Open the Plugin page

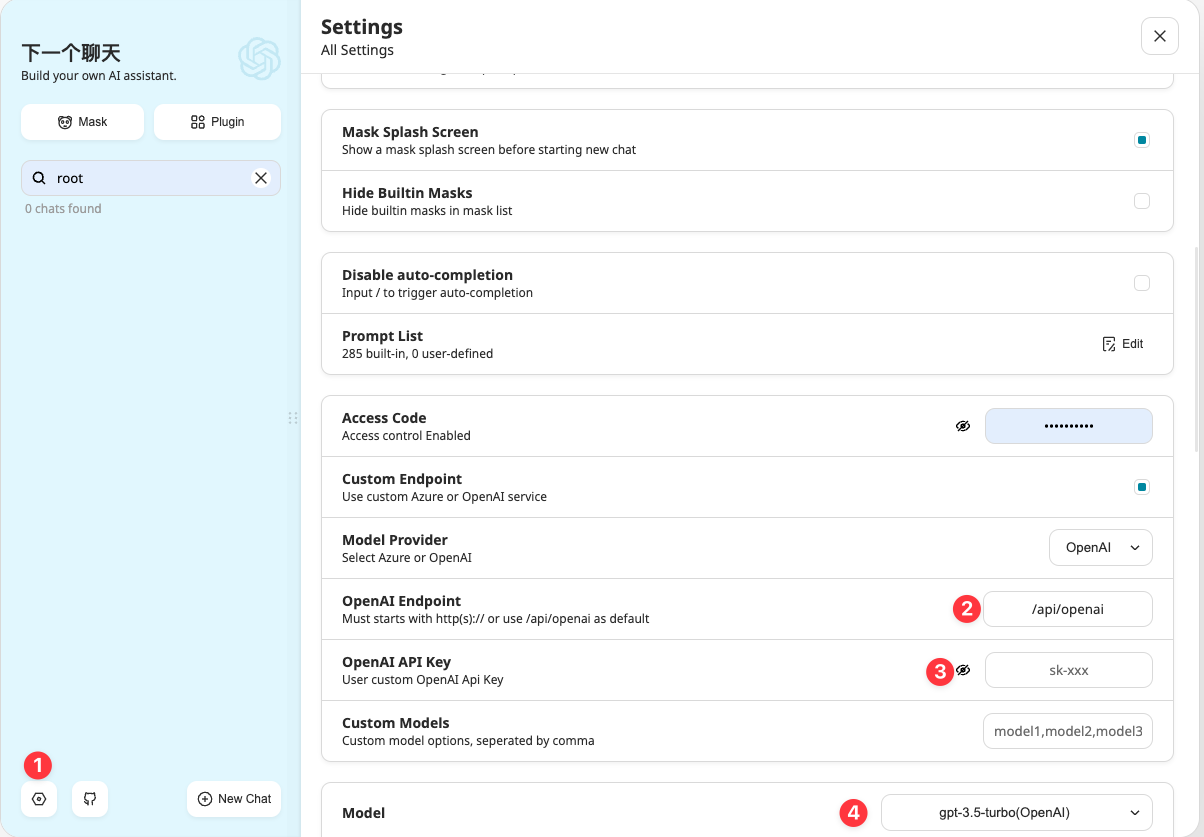click(217, 122)
